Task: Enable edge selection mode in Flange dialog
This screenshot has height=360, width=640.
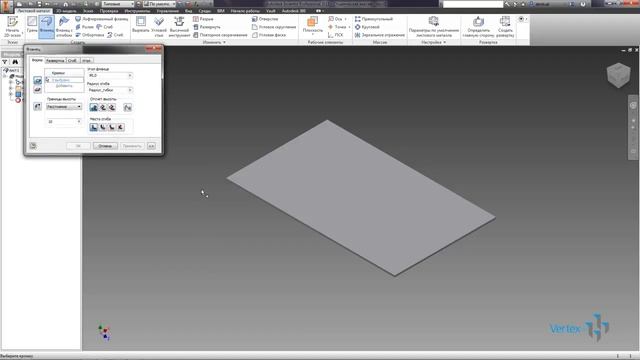Action: click(x=38, y=80)
